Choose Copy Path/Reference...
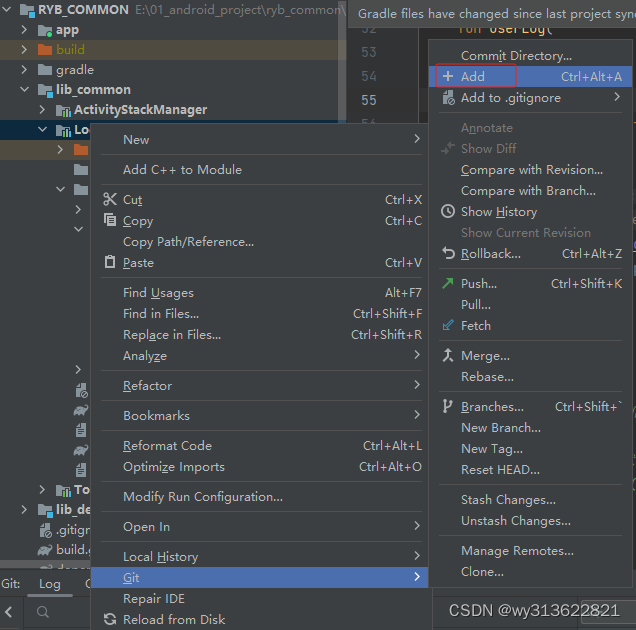This screenshot has height=630, width=636. pos(261,242)
